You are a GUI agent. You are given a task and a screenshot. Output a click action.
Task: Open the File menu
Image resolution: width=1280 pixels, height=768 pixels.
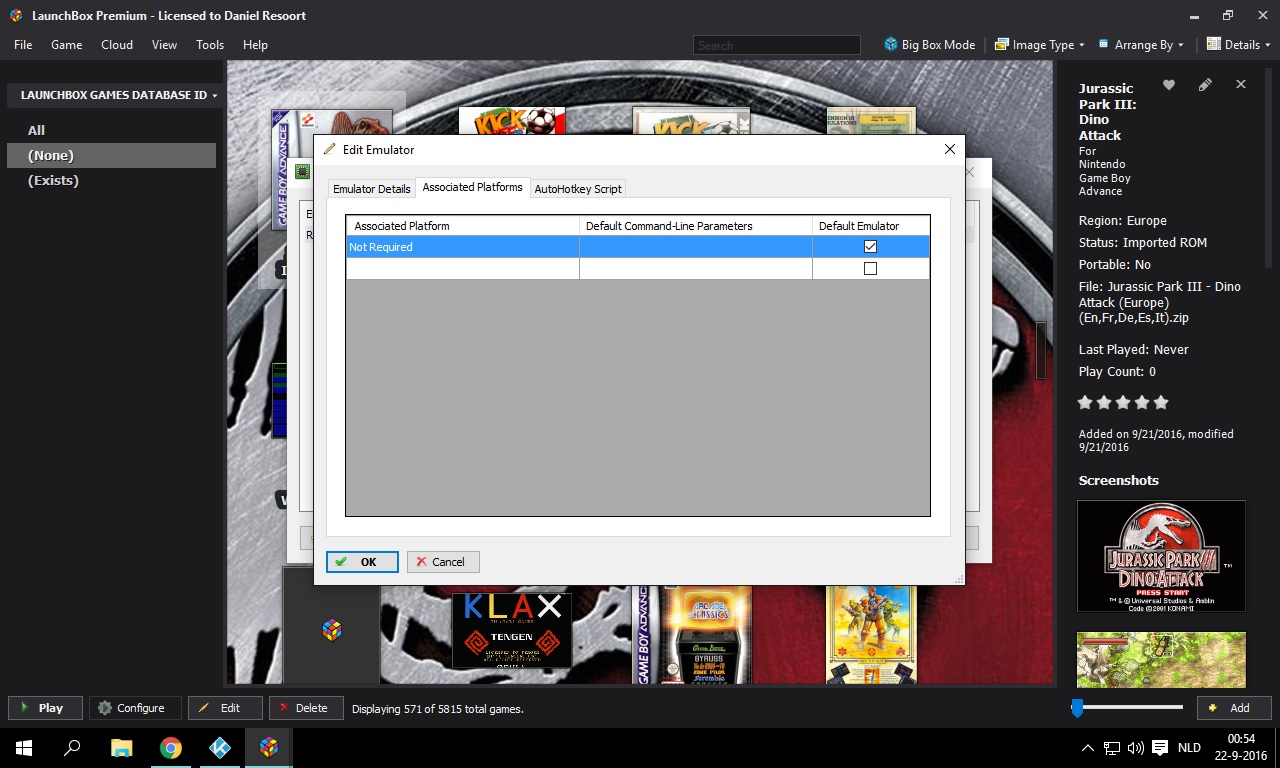click(23, 45)
